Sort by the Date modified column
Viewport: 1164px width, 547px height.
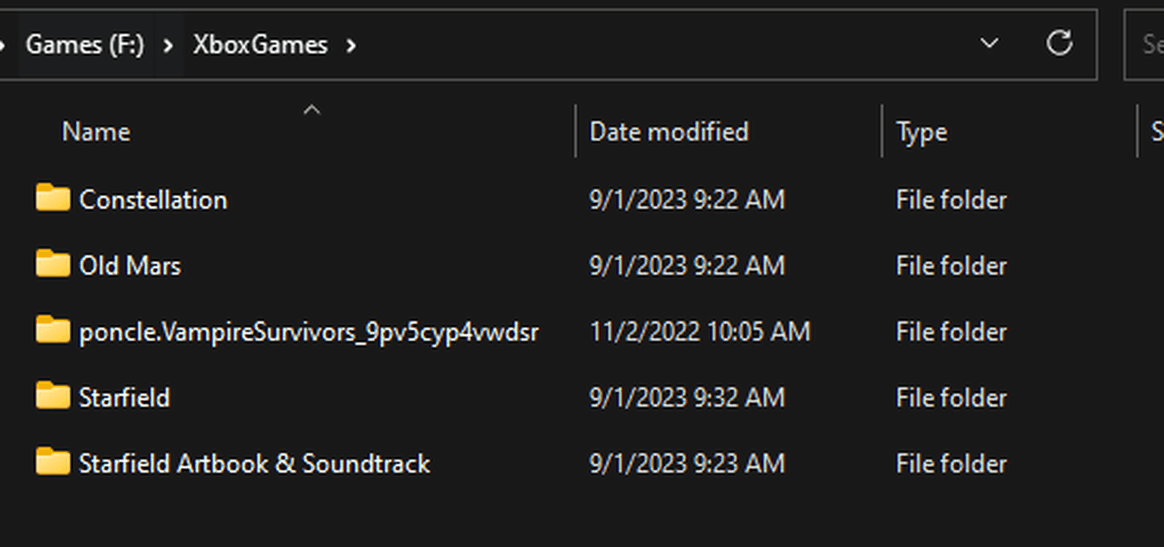[x=668, y=132]
